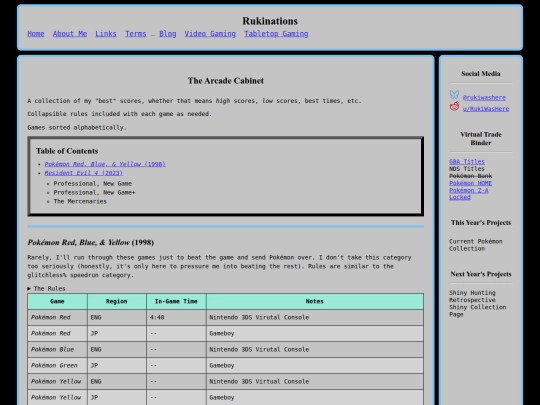The image size is (540, 405).
Task: Open the Terms navigation link
Action: coord(136,34)
